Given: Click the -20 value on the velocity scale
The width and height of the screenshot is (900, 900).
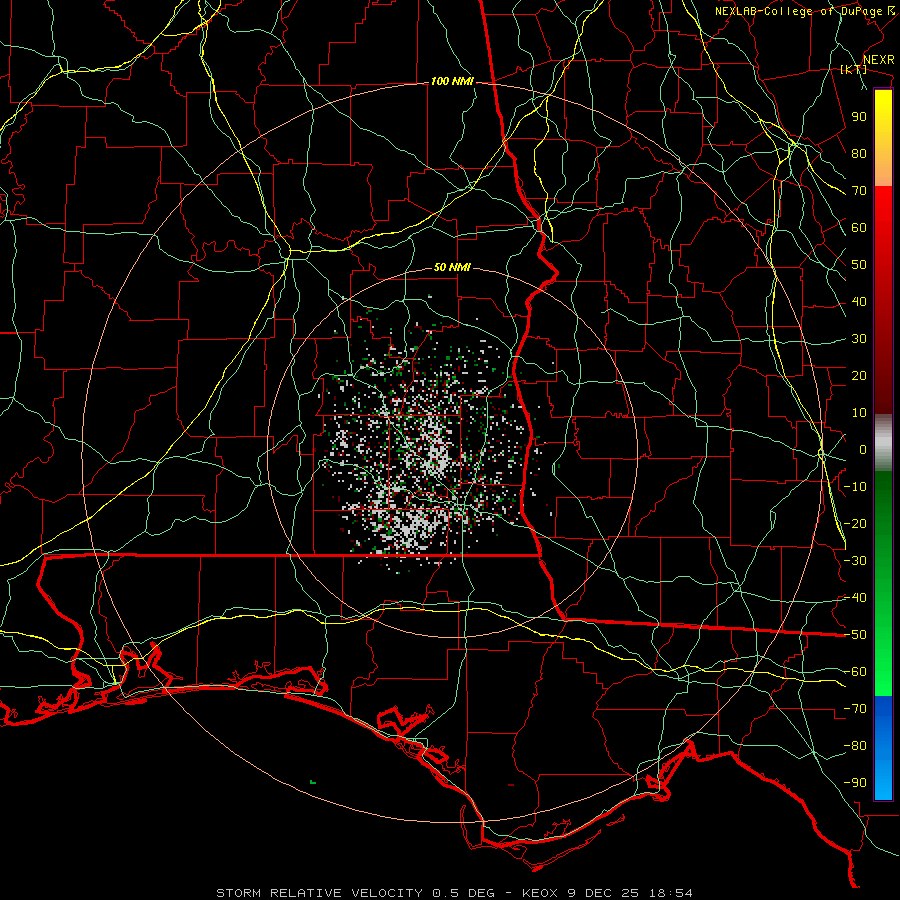Looking at the screenshot, I should coord(855,523).
